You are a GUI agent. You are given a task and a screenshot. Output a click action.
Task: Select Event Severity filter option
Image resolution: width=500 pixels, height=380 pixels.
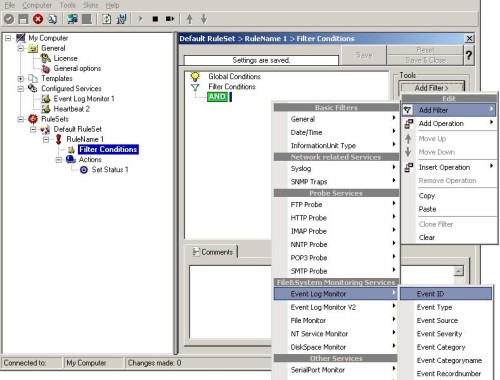point(446,334)
